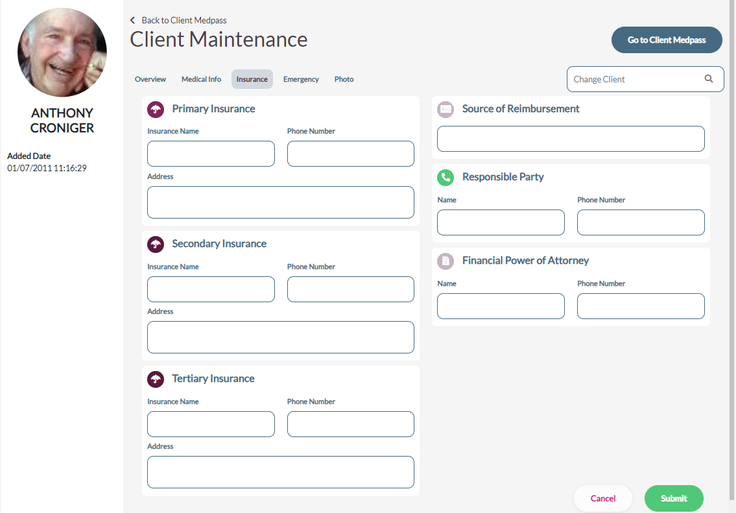Click the Responsible Party phone icon
This screenshot has width=736, height=513.
445,177
